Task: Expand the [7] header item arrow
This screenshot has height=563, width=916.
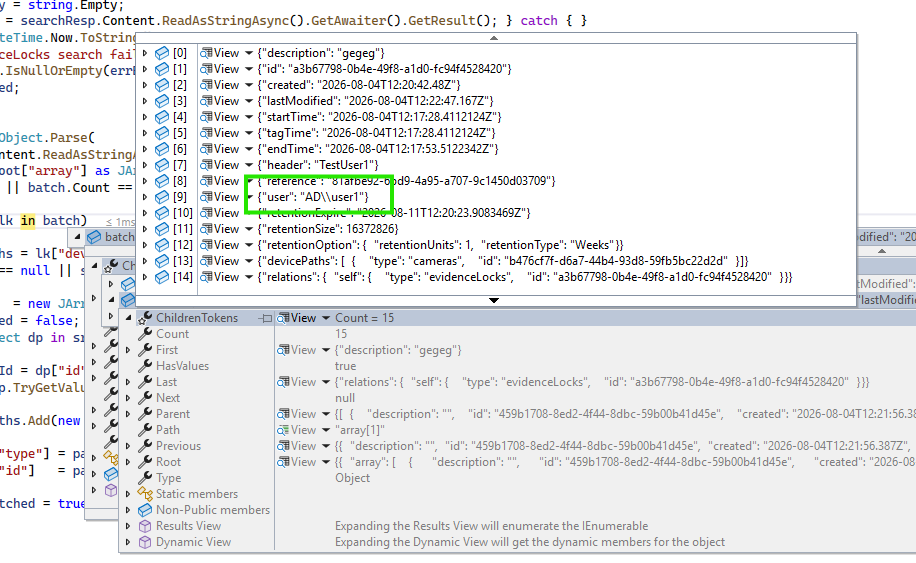Action: click(x=145, y=165)
